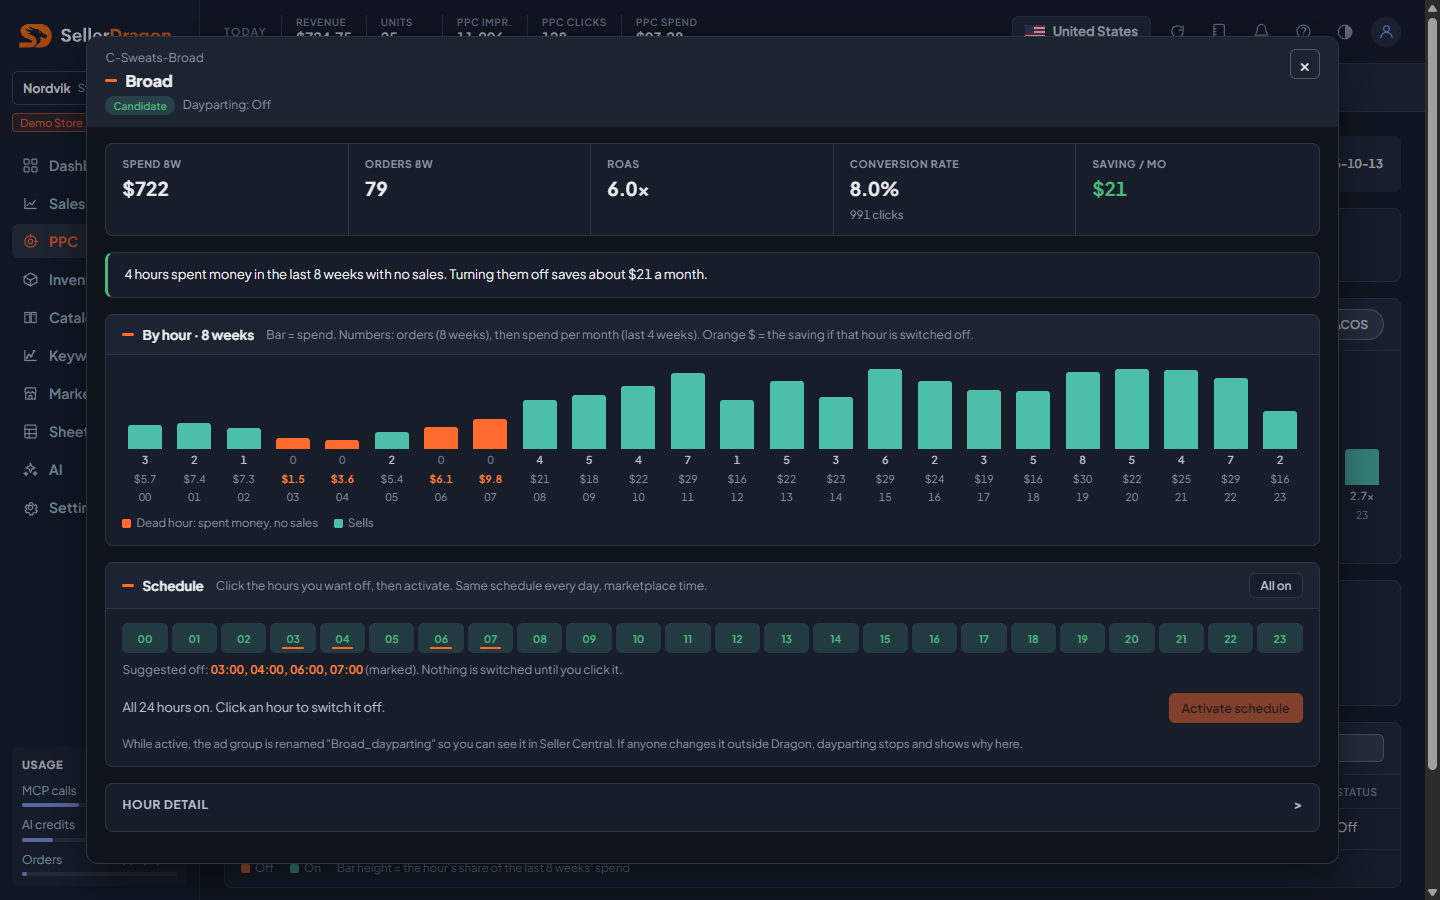Click the Sales chart icon in the sidebar
Screen dimensions: 1440x900
(x=31, y=204)
